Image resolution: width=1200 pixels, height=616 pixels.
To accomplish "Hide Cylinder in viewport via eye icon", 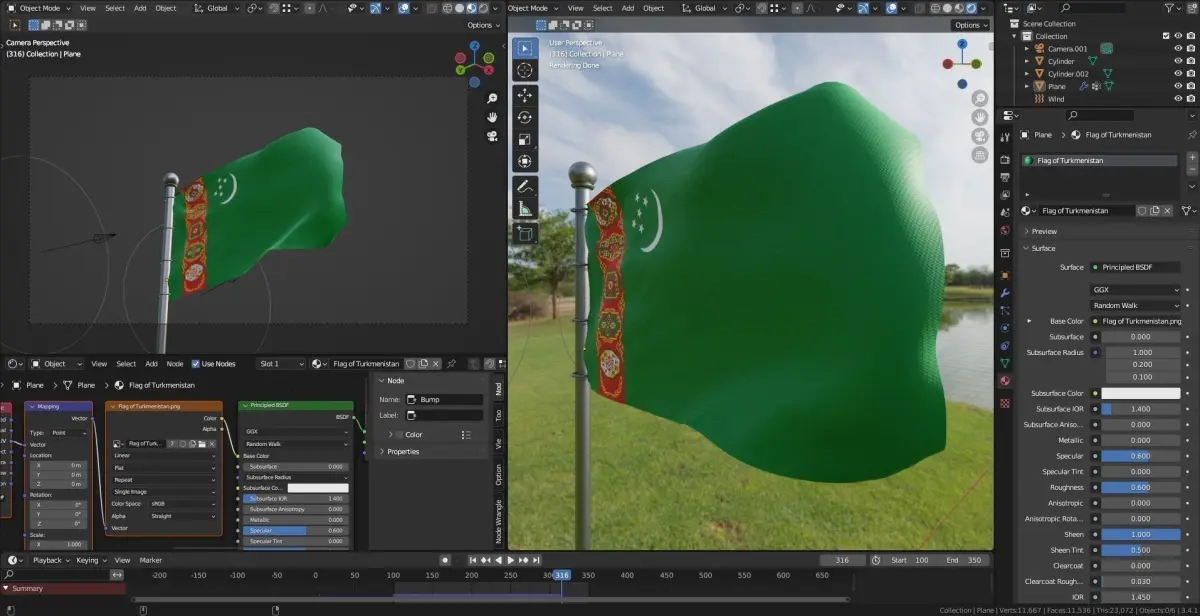I will coord(1177,61).
